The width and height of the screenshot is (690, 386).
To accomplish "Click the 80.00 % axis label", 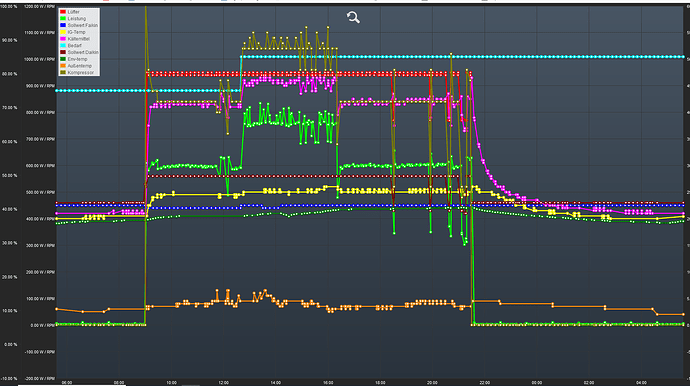I will (x=10, y=74).
